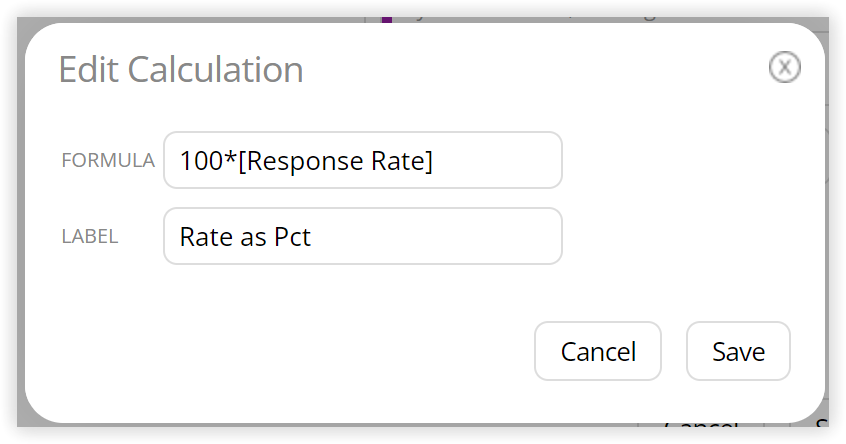Place cursor on '[Response Rate]' formula text
This screenshot has height=444, width=846.
335,161
